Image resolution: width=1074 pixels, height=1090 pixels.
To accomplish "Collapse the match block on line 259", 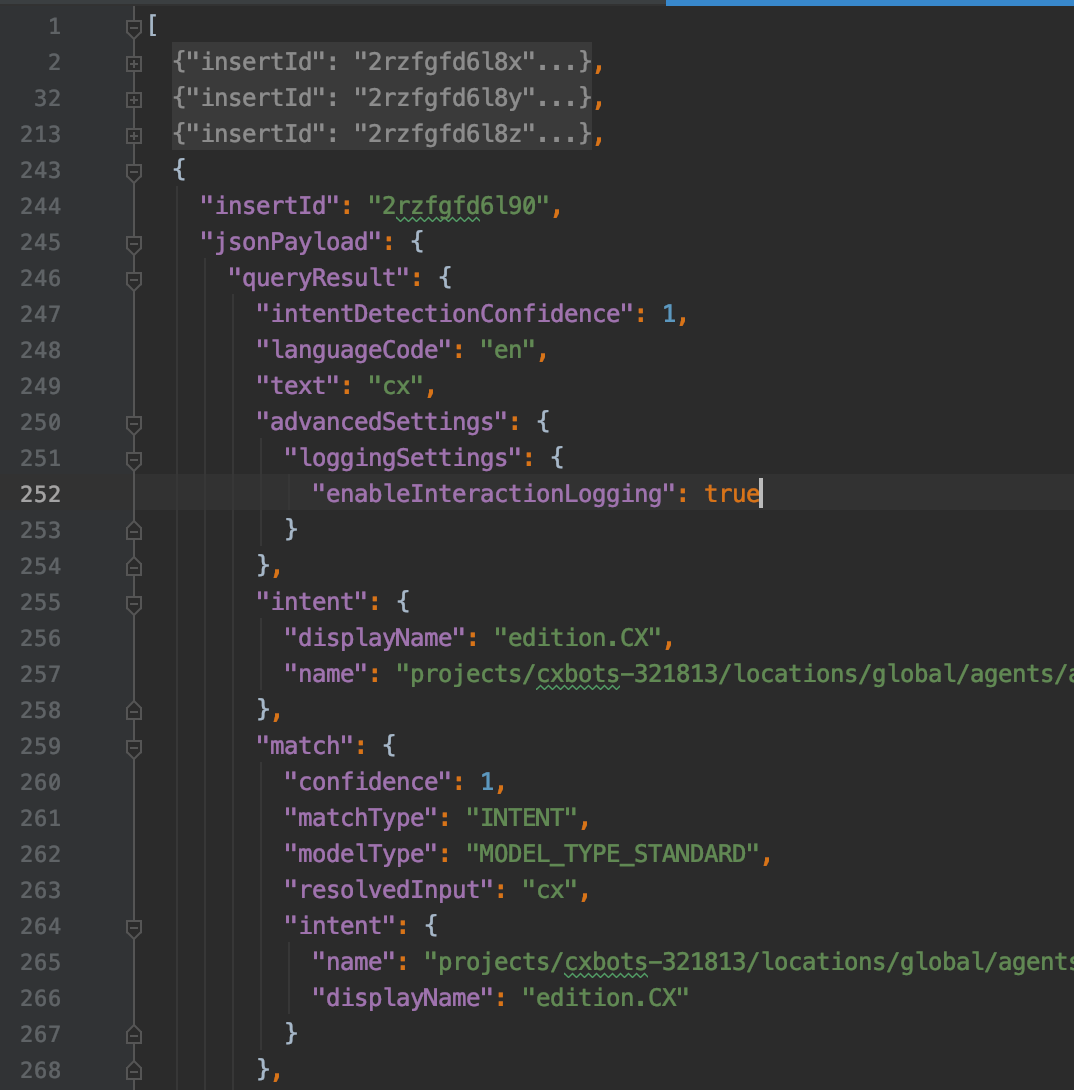I will (x=133, y=747).
